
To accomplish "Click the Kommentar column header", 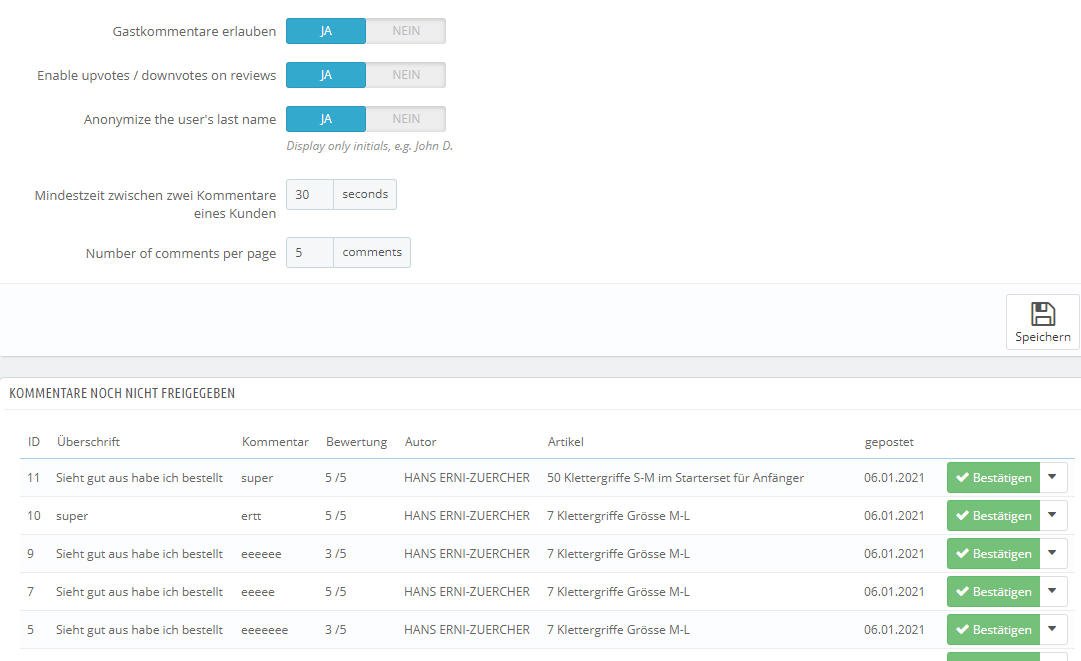I will (275, 442).
